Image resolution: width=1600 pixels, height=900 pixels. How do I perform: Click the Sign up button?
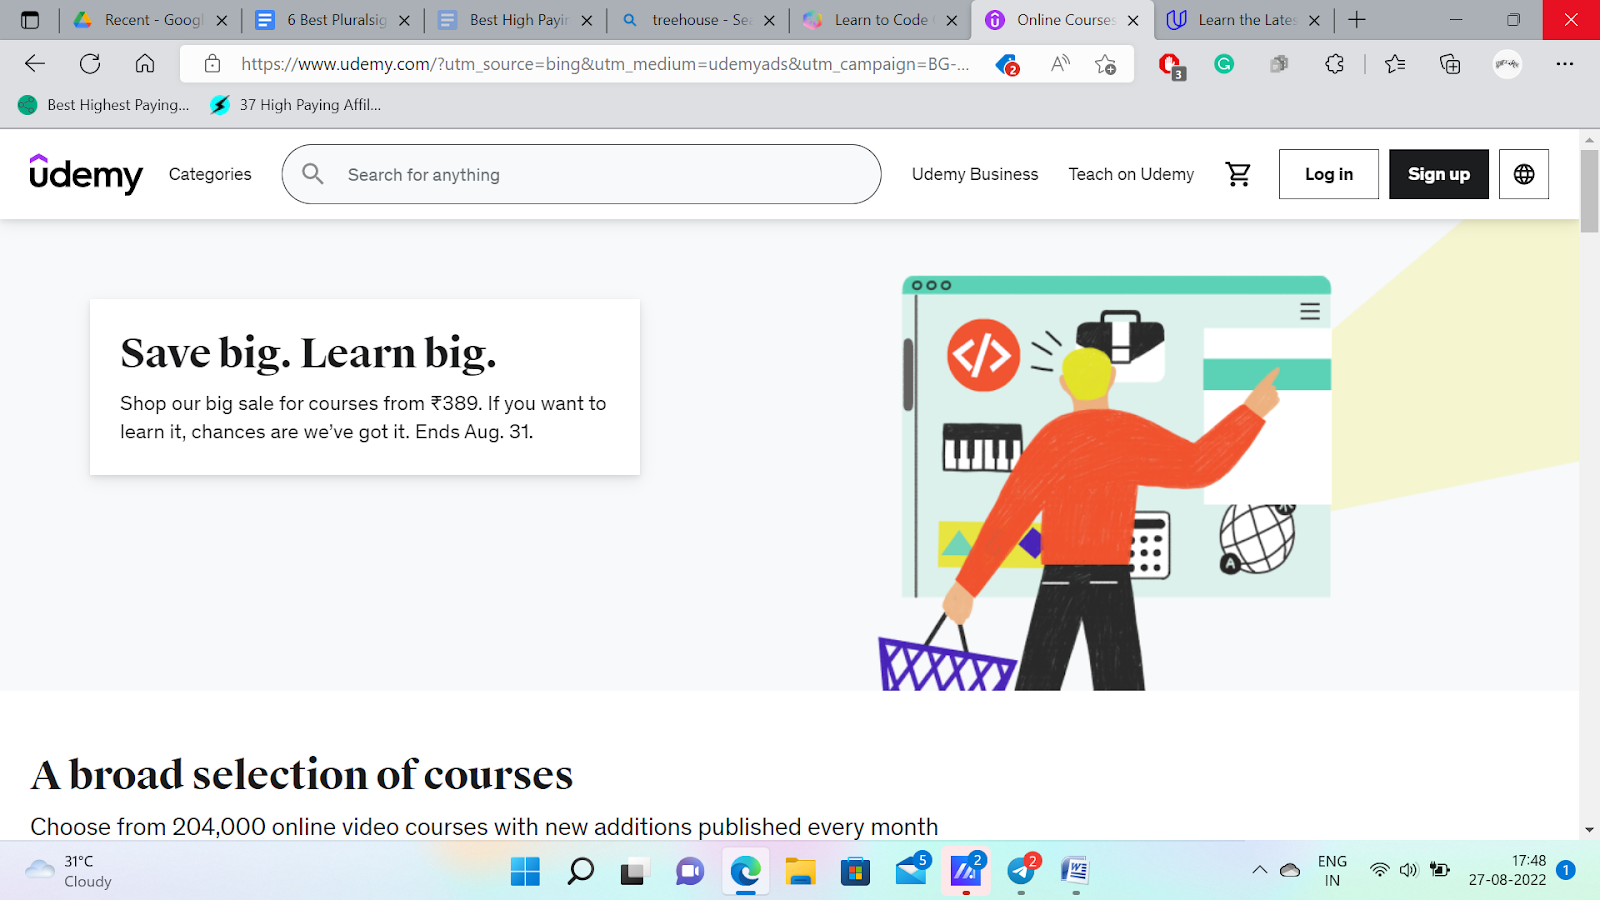point(1439,174)
